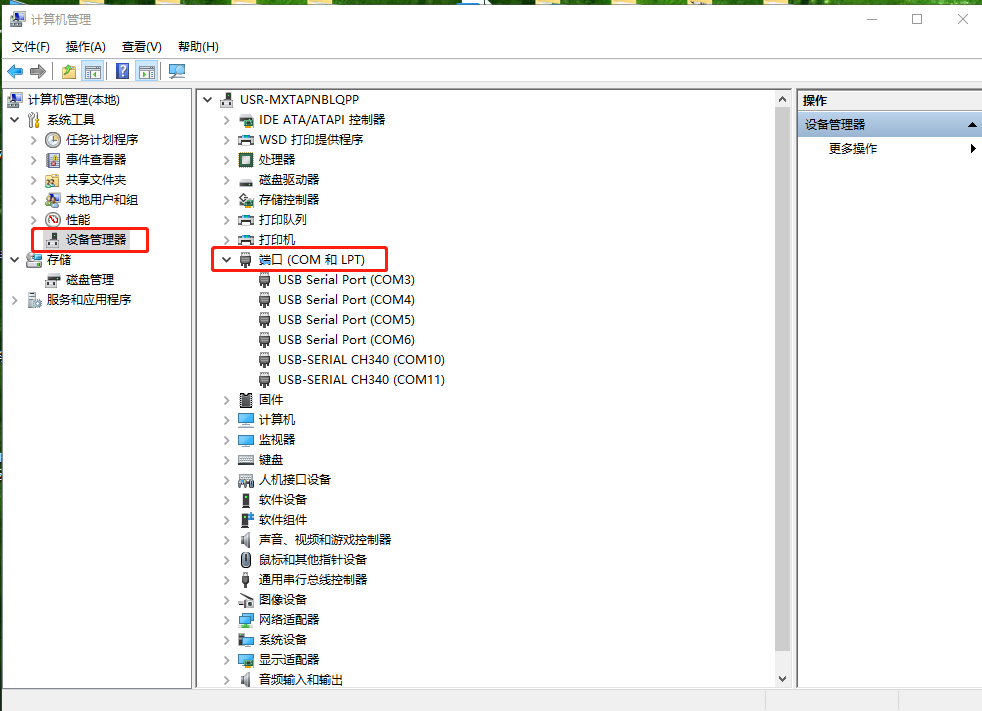Select the 系统设备 category
982x711 pixels.
pos(283,640)
